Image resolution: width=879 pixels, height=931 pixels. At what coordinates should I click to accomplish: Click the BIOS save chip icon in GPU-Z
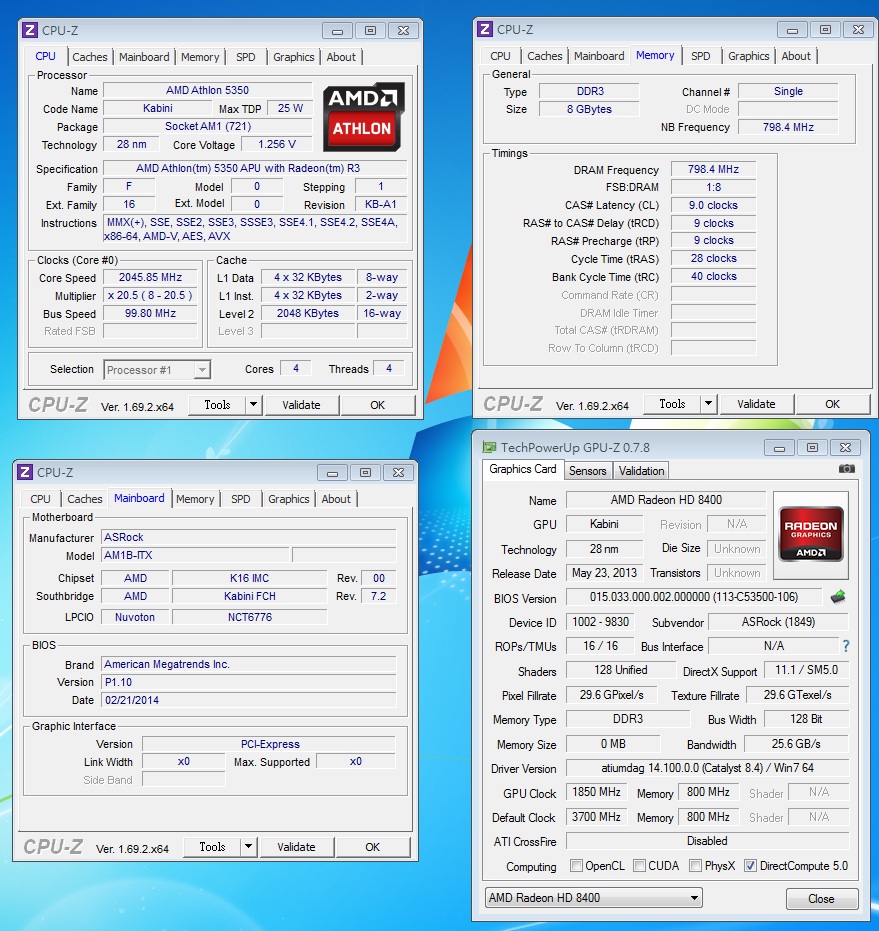point(838,597)
